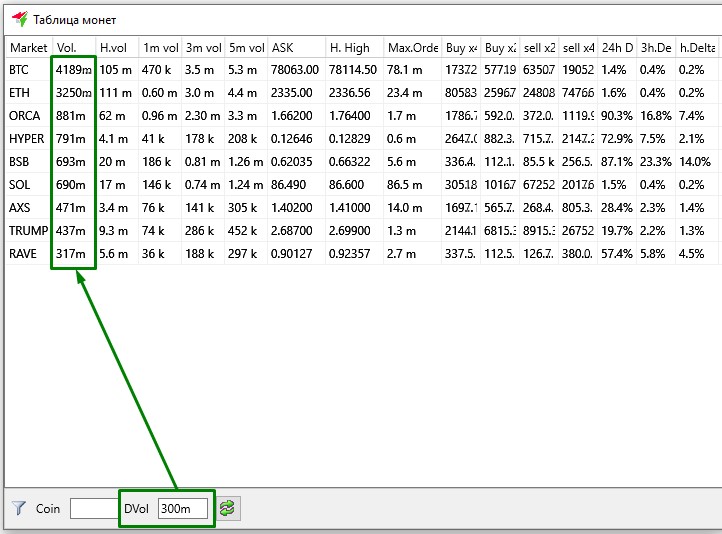Select the ETH market row
Image resolution: width=722 pixels, height=534 pixels.
click(20, 93)
